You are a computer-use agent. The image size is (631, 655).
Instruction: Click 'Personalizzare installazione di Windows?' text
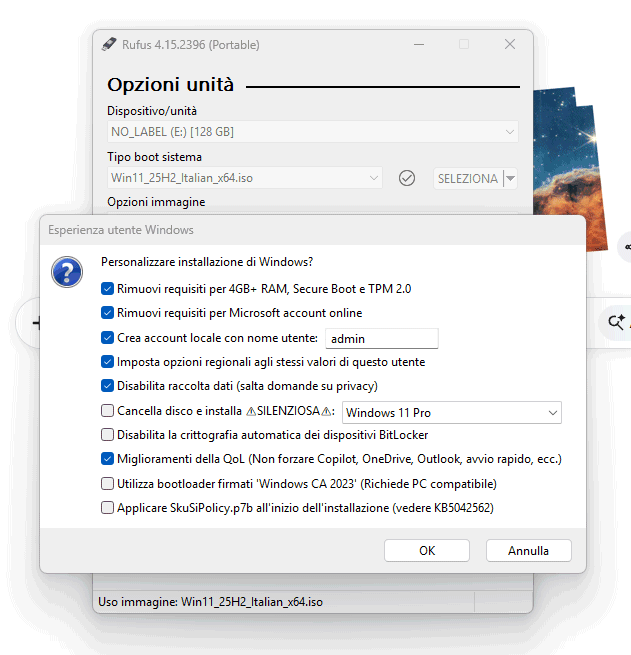coord(207,262)
